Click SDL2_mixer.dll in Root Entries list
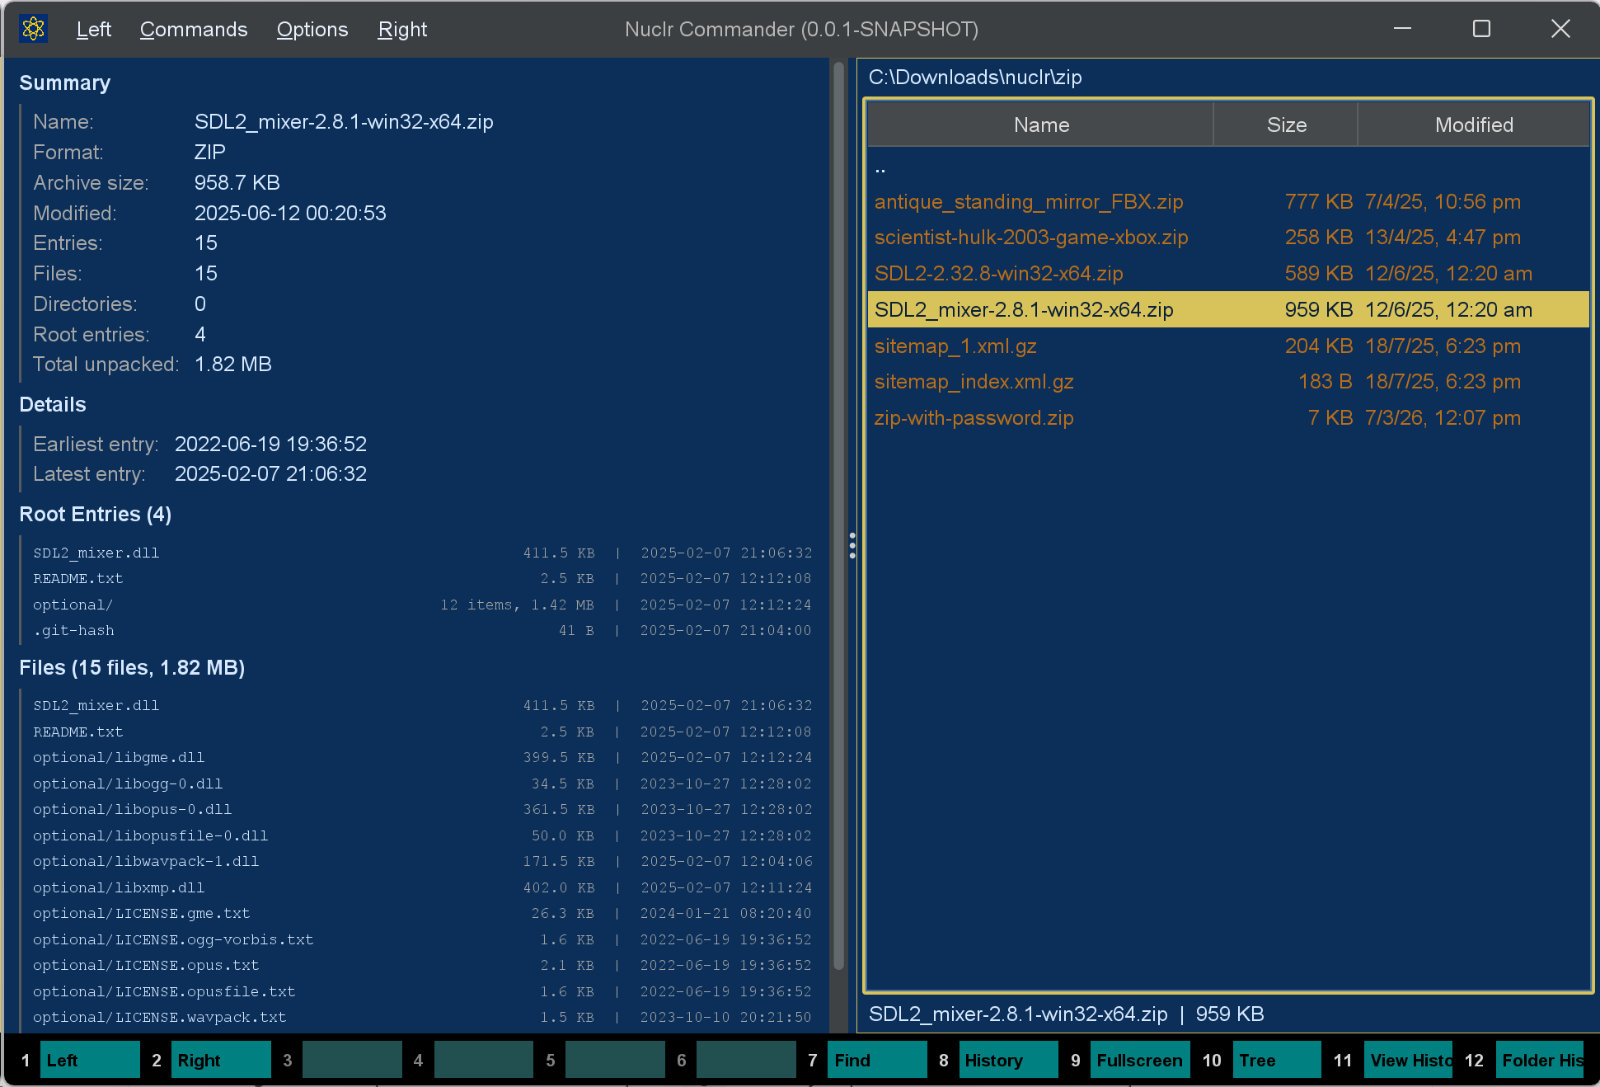 coord(96,553)
